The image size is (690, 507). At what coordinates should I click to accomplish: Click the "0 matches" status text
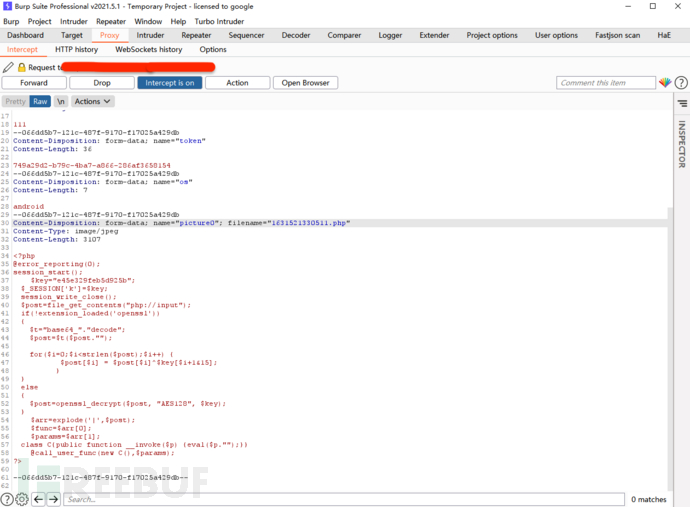pyautogui.click(x=649, y=499)
